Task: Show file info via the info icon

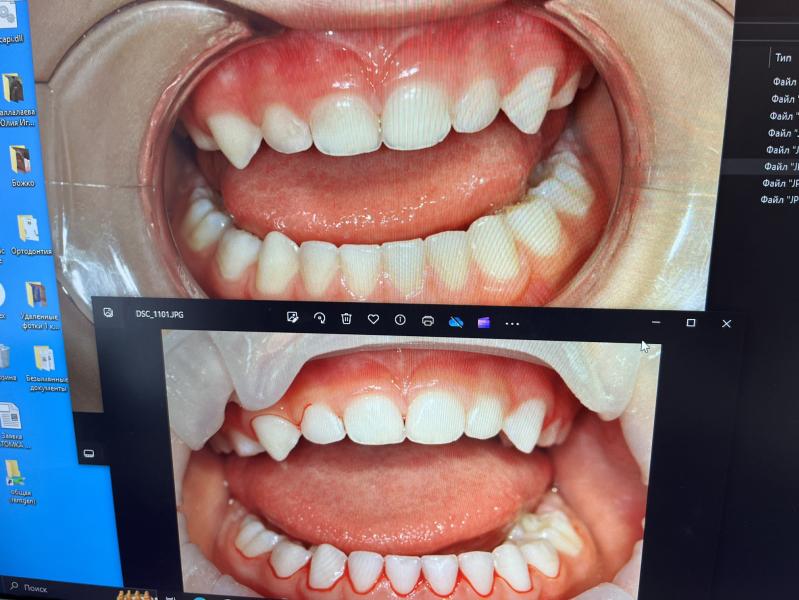Action: 400,320
